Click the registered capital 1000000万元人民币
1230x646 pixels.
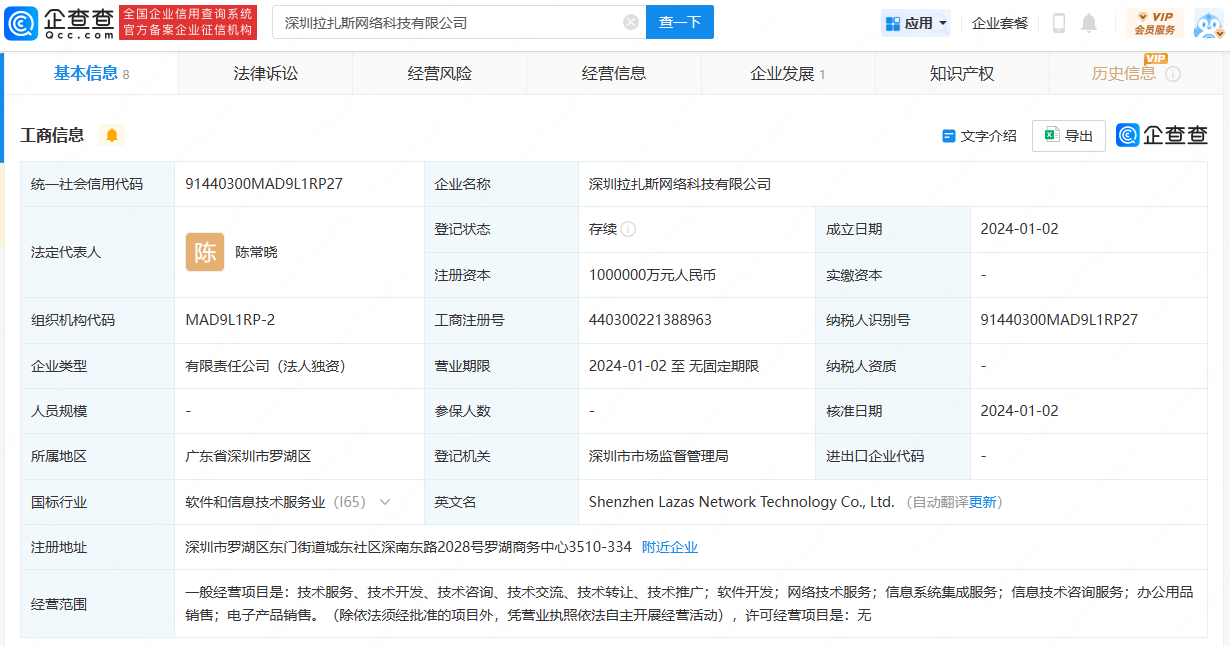652,275
